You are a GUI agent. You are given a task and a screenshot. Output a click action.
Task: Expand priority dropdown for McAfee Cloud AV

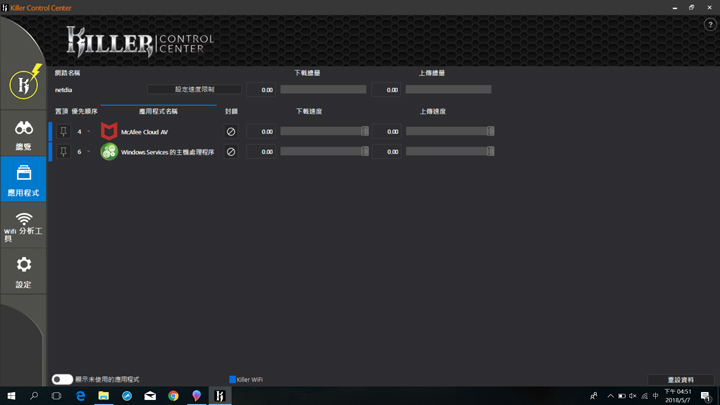click(x=89, y=132)
